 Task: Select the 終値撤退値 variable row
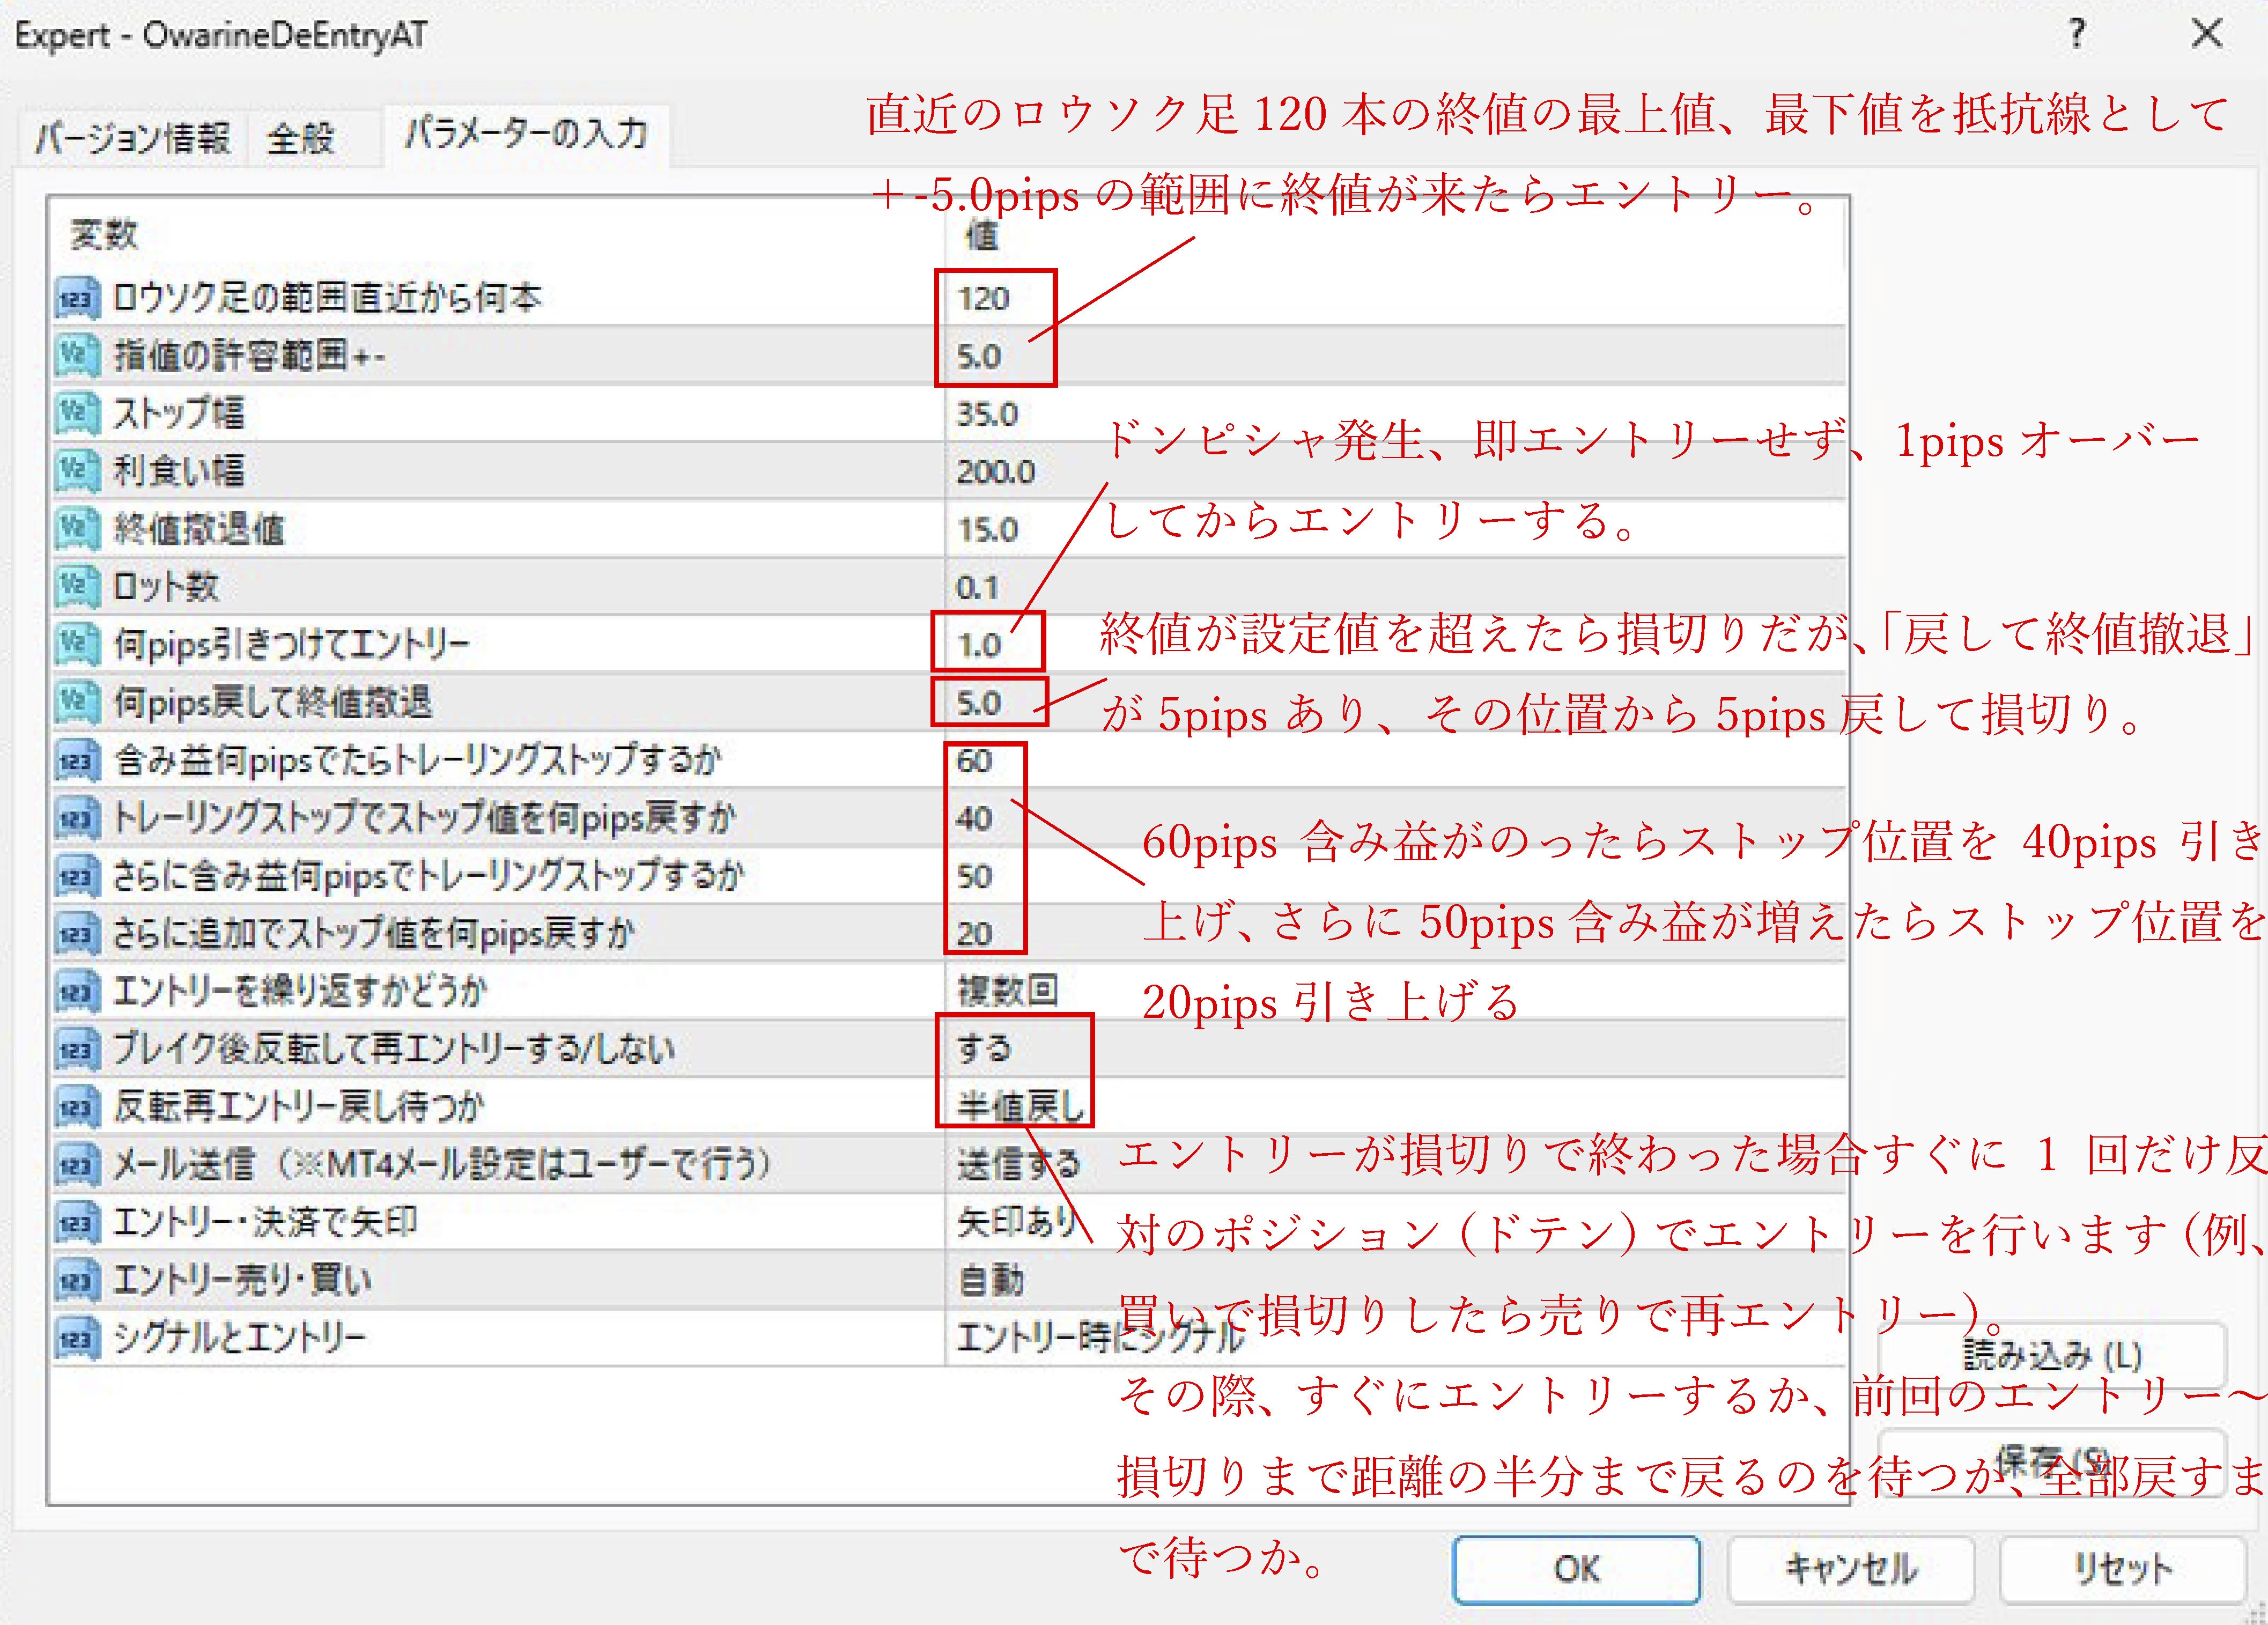(200, 529)
